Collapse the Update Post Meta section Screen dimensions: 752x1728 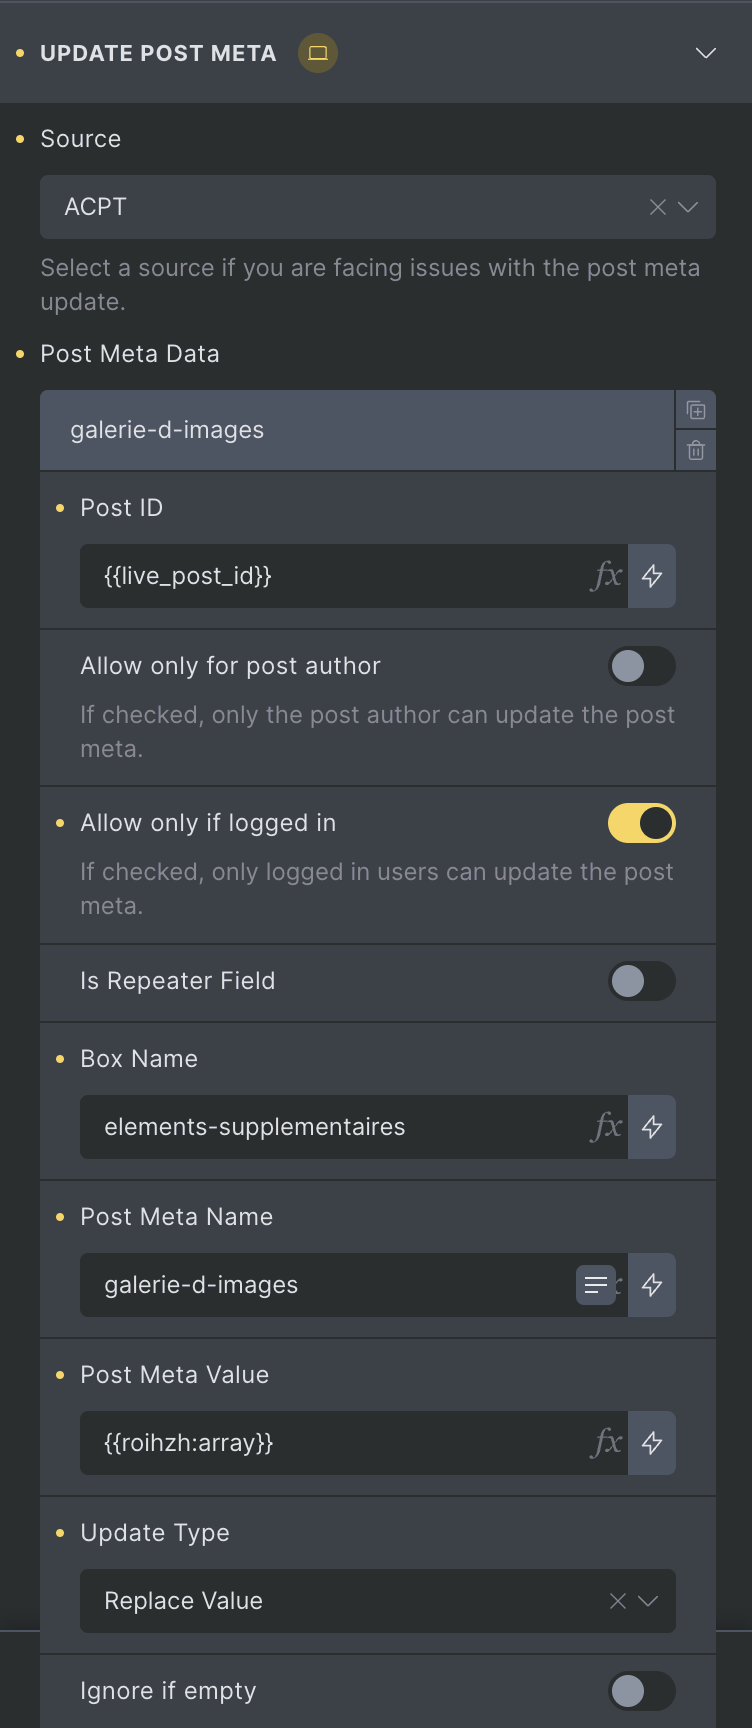[x=706, y=53]
